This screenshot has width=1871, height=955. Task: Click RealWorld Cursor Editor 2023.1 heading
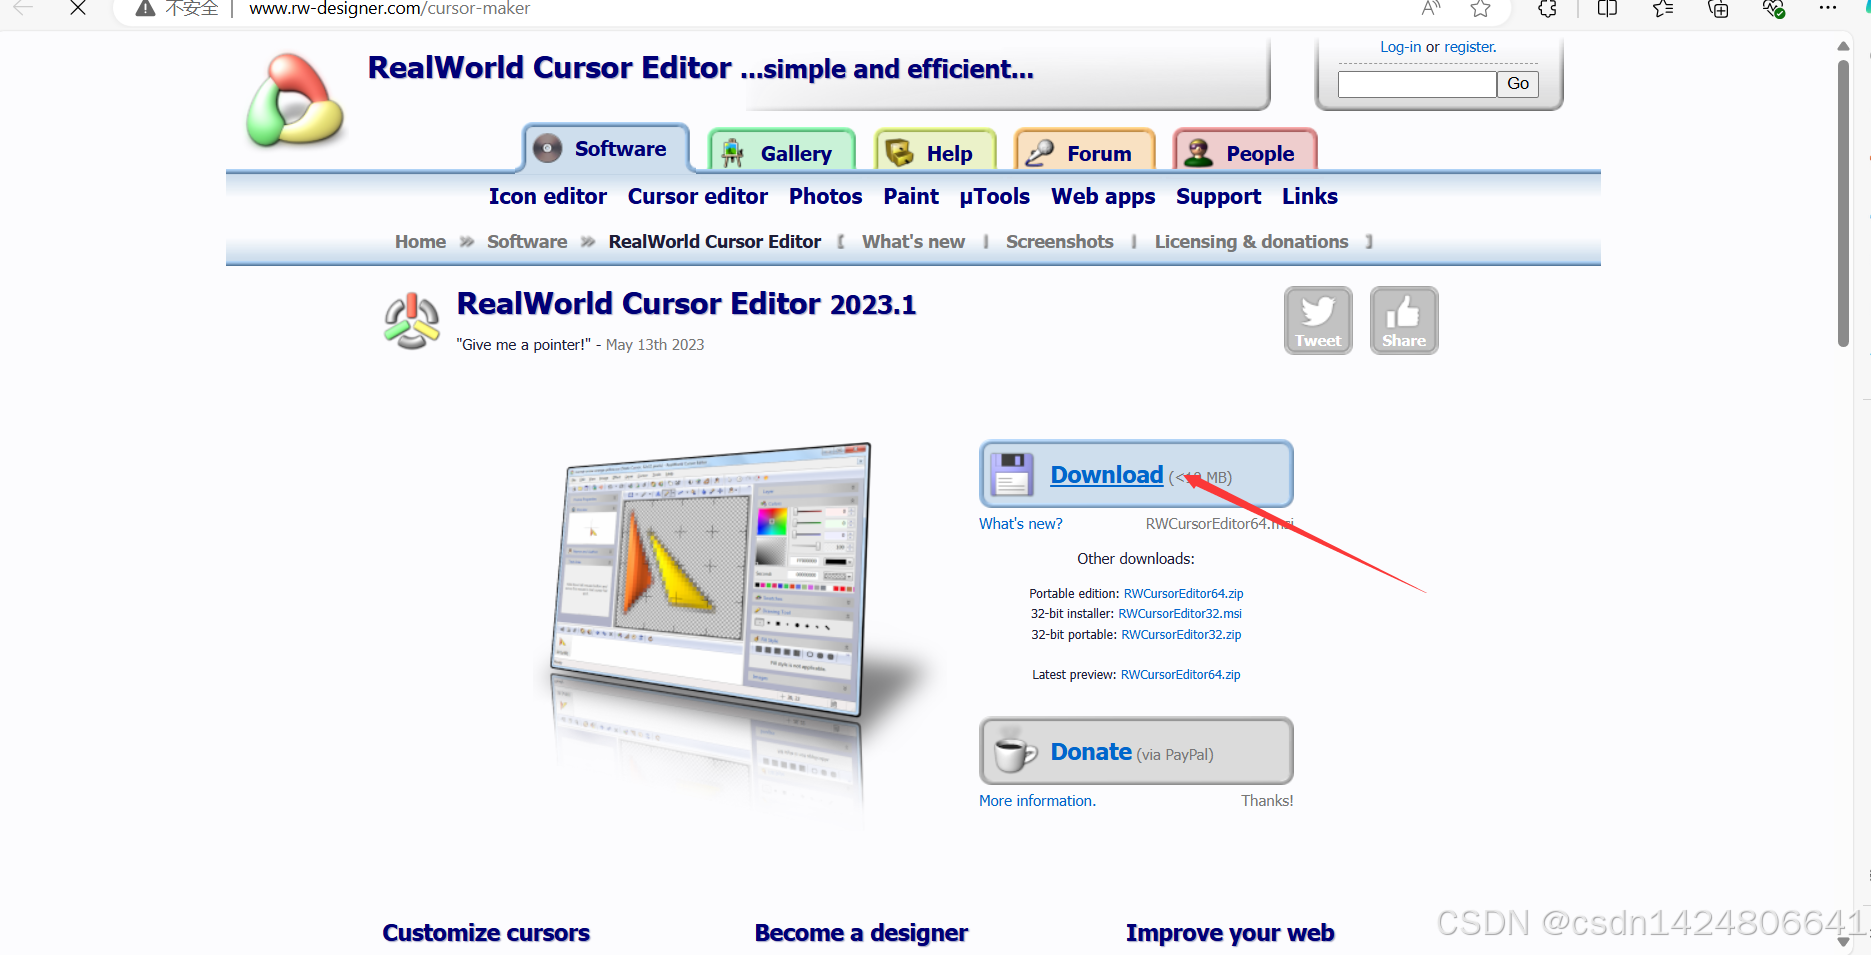tap(686, 304)
